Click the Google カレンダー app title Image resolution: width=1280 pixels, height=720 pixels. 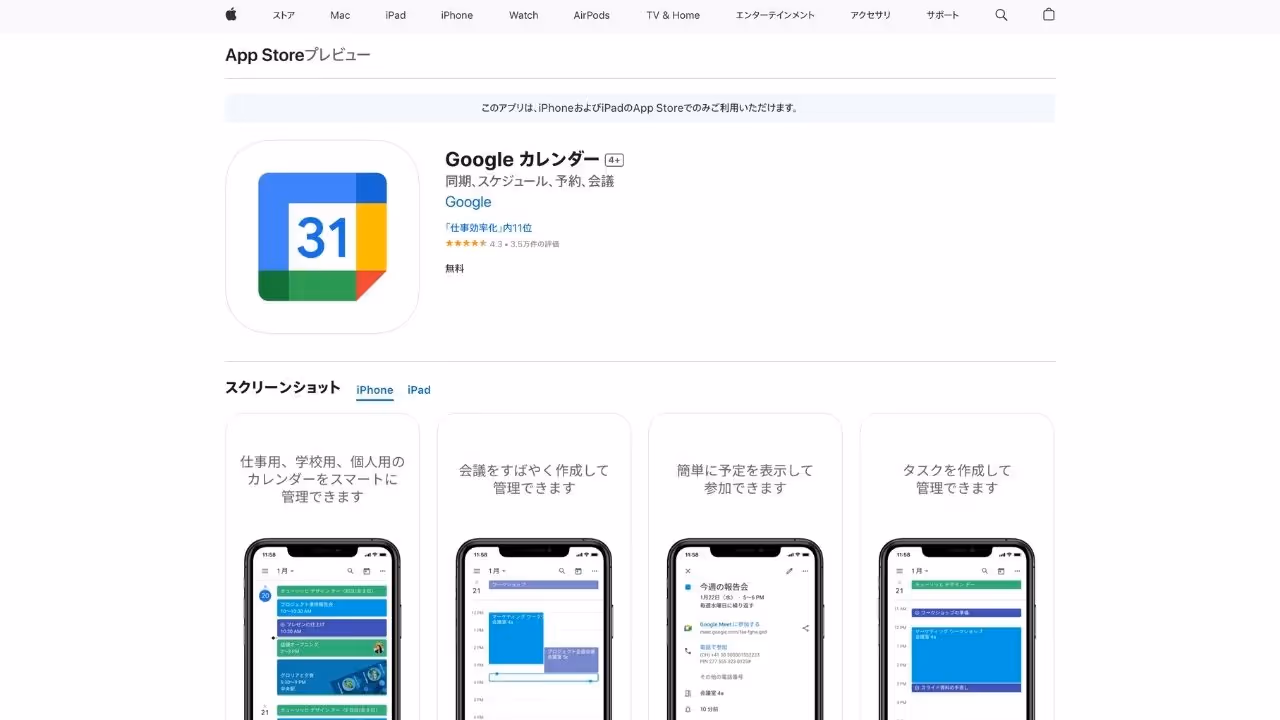tap(522, 159)
